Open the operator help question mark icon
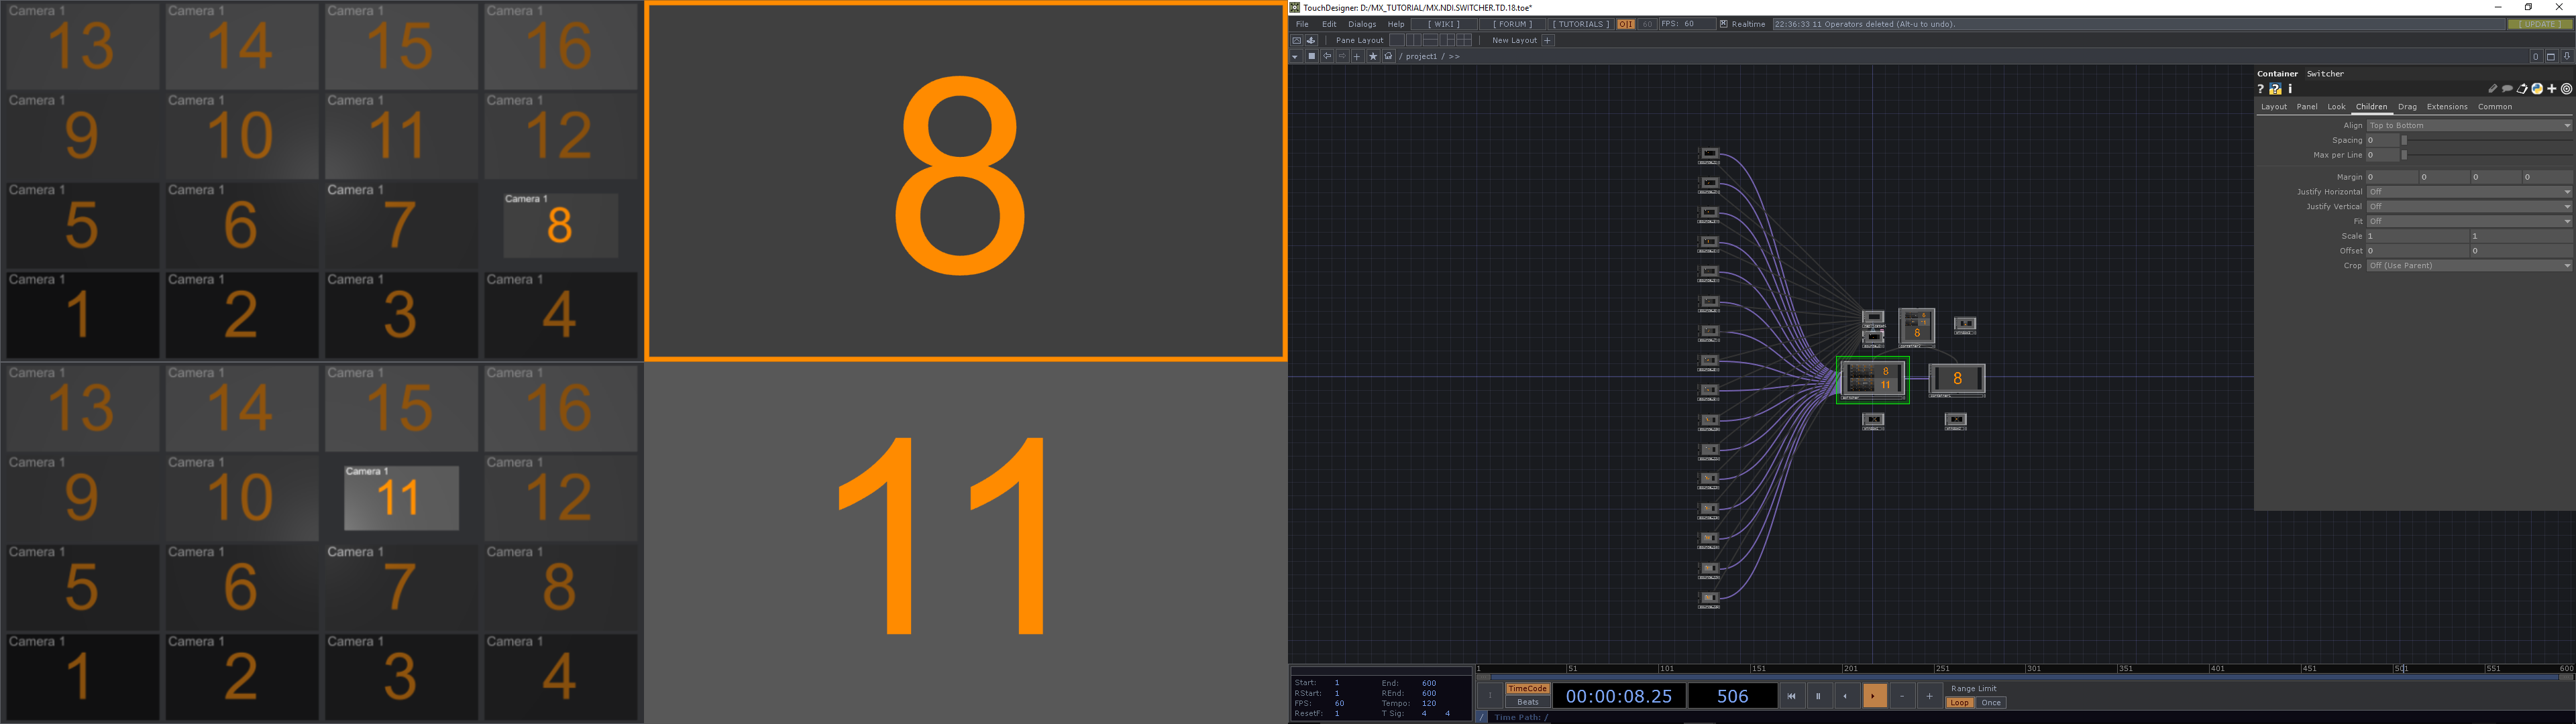Screen dimensions: 2576x724 [2260, 89]
